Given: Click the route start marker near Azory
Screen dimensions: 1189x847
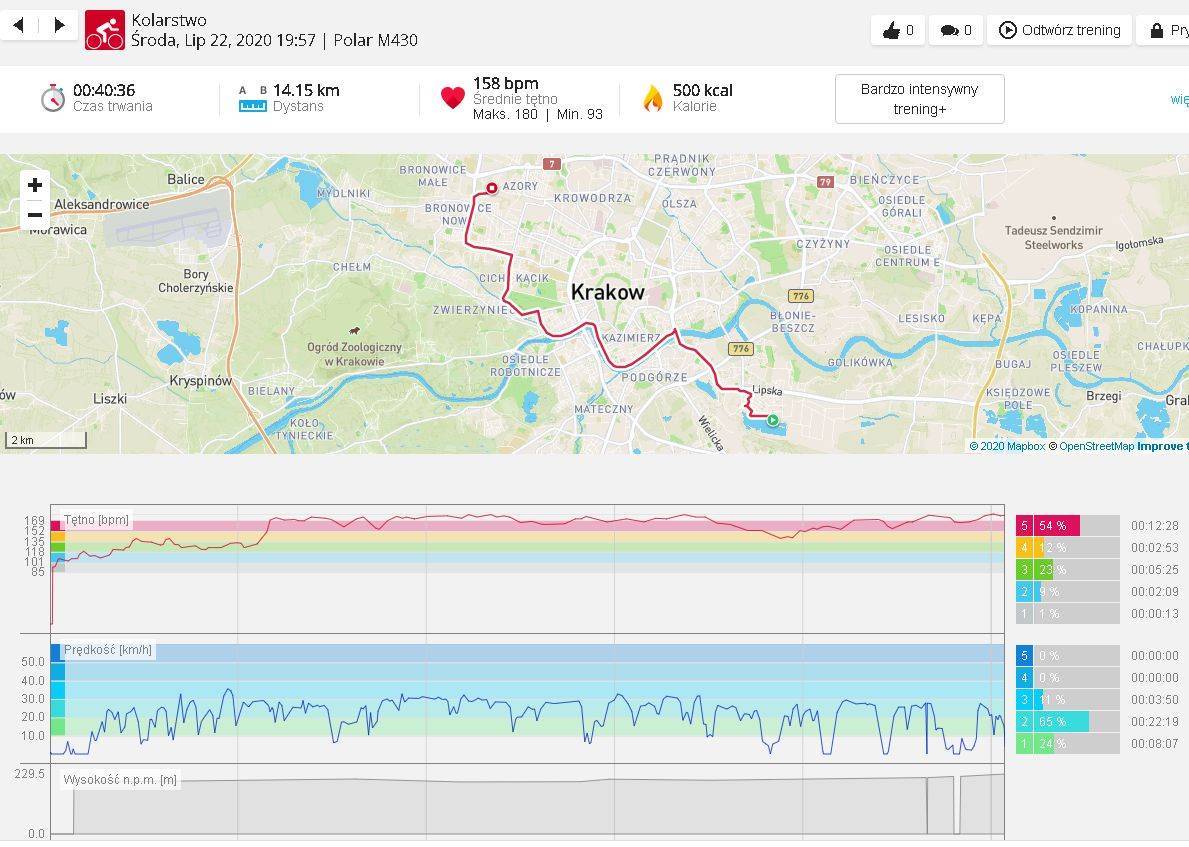Looking at the screenshot, I should 492,188.
